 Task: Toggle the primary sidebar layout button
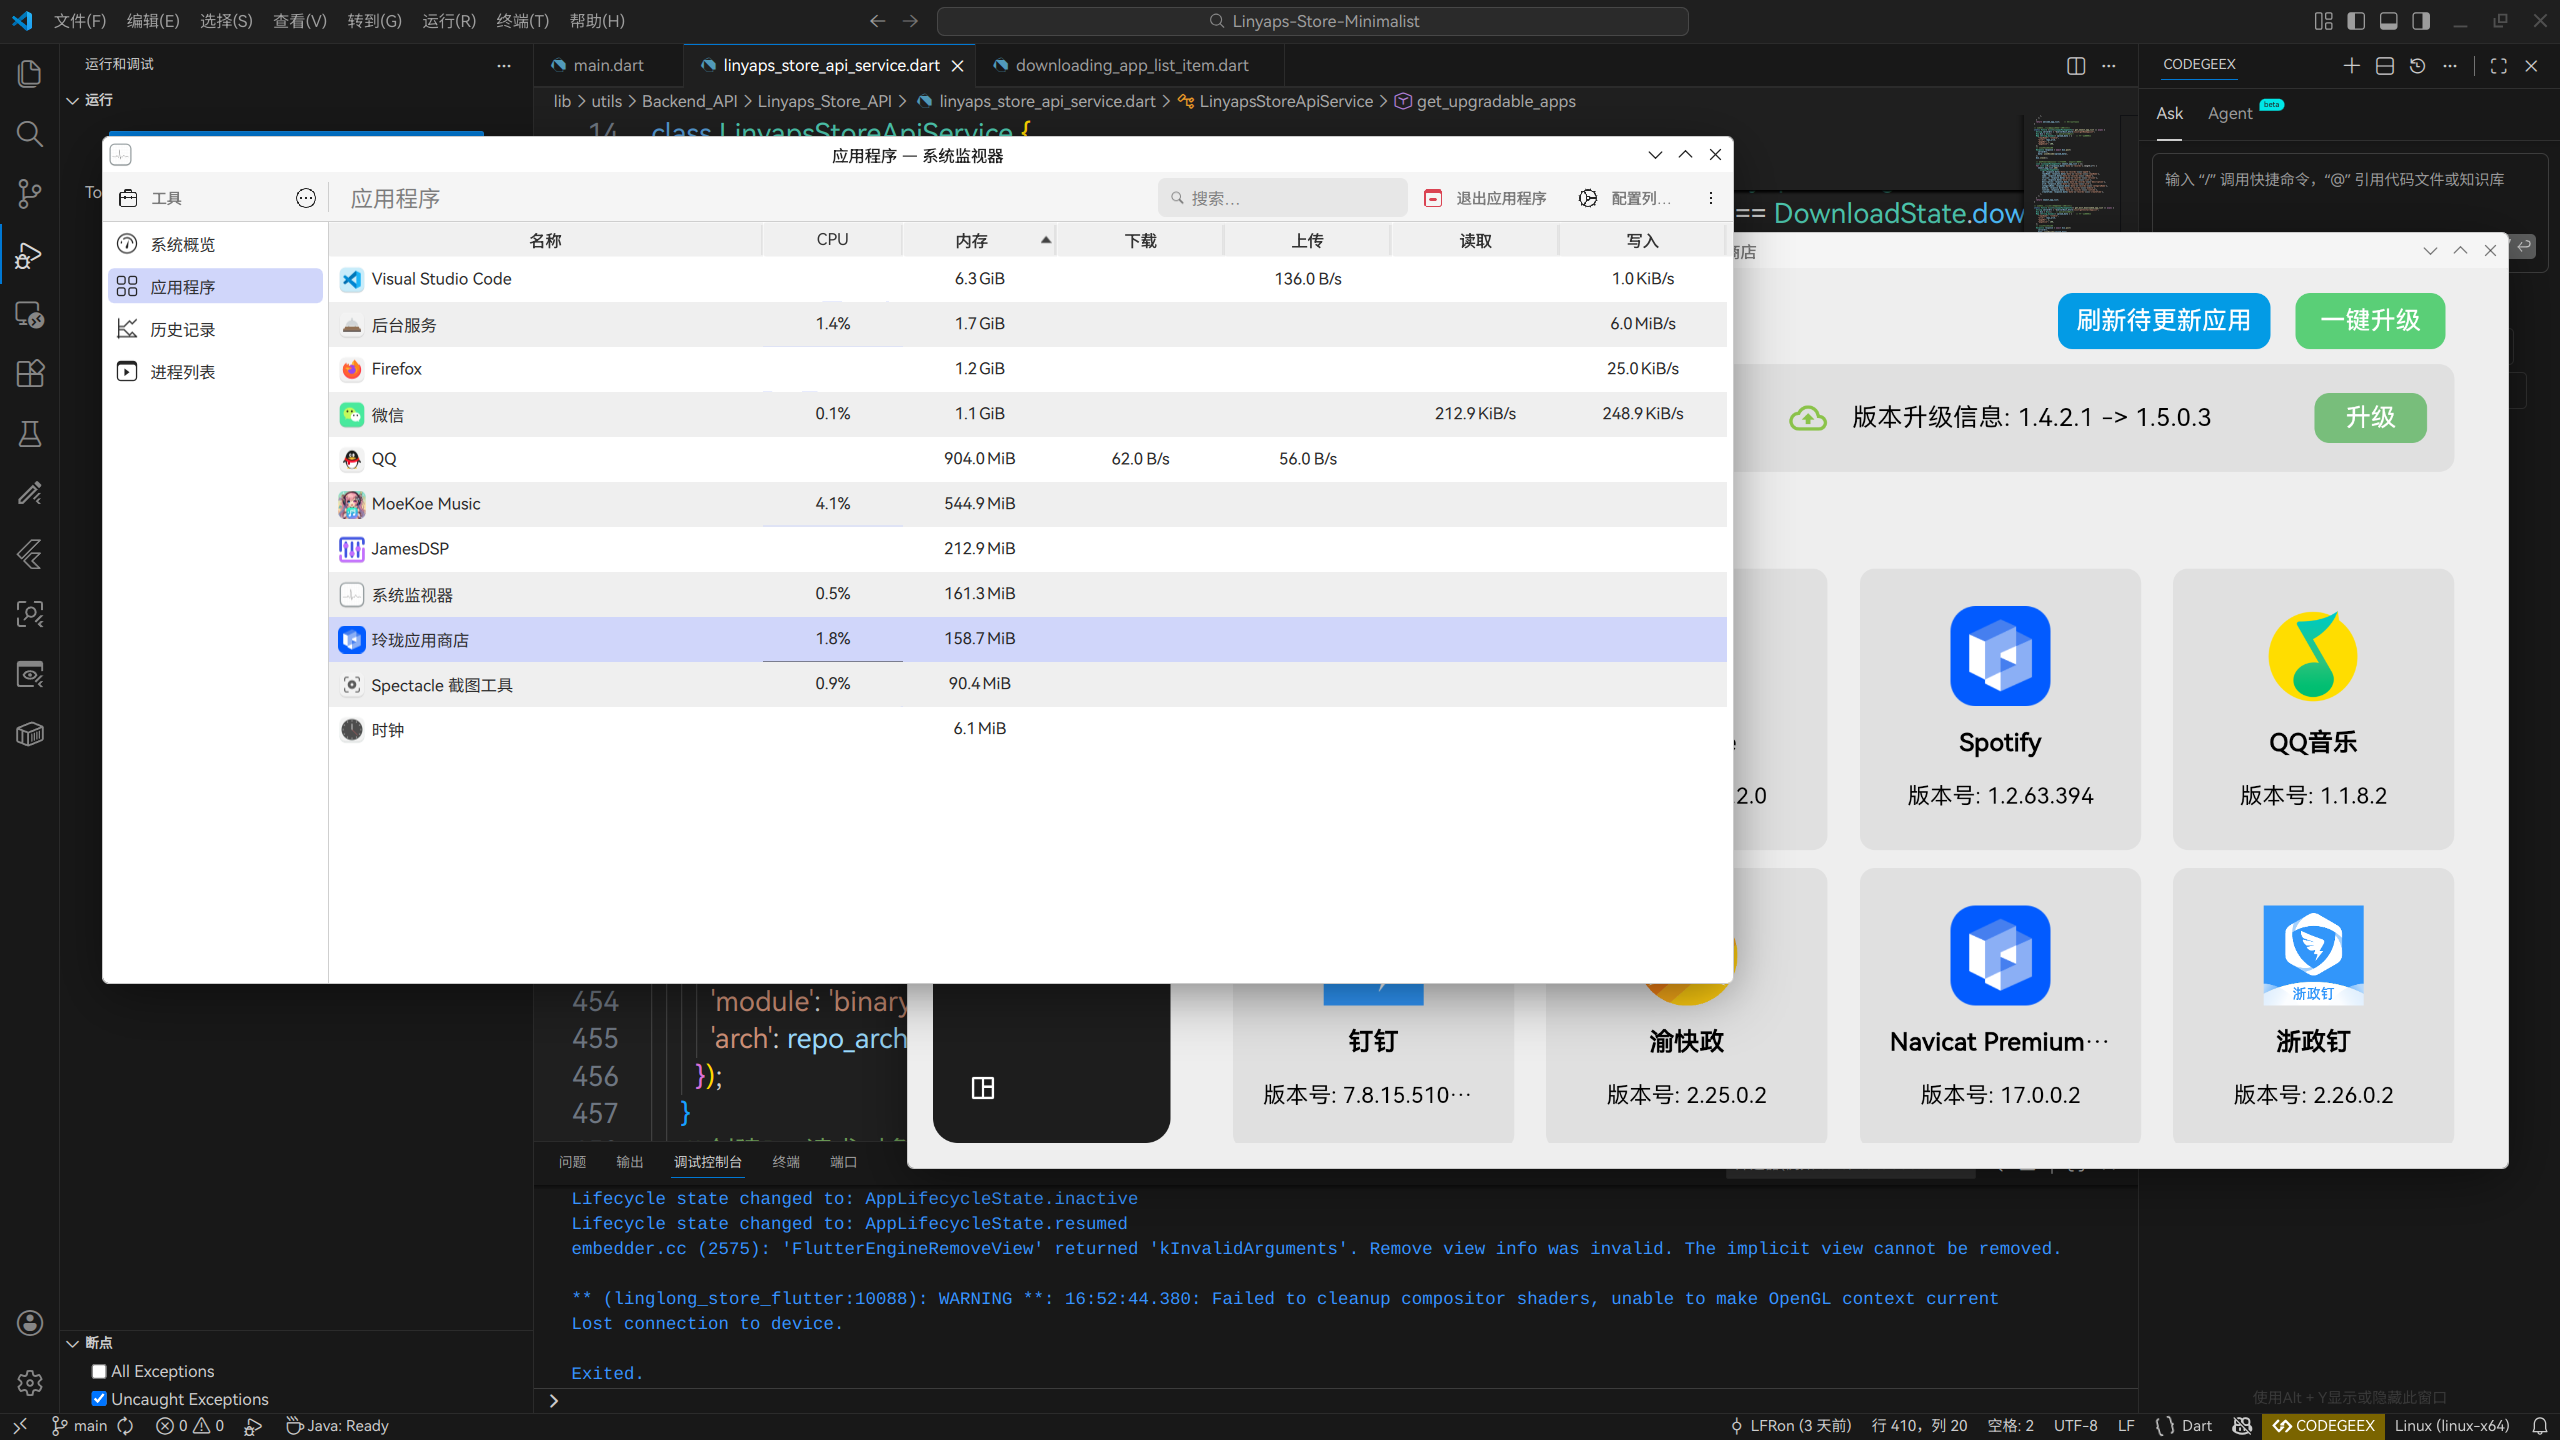click(2356, 21)
